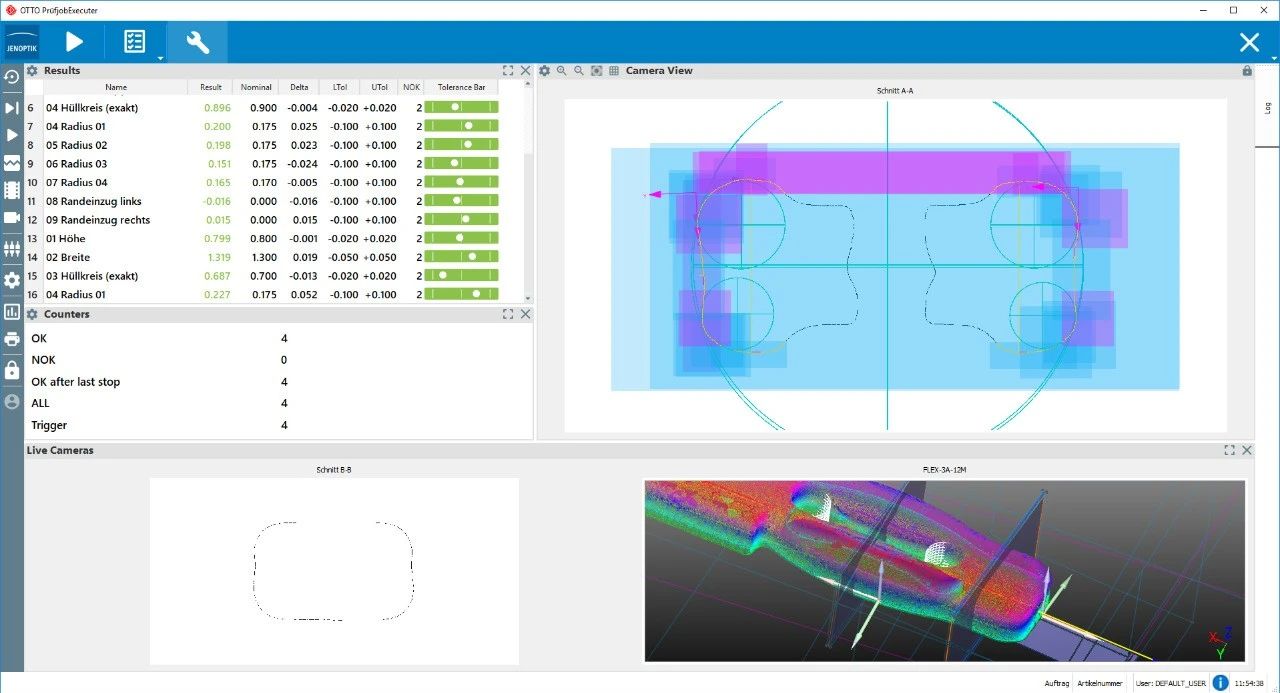This screenshot has width=1280, height=693.
Task: Click the step-forward icon in left sidebar
Action: click(x=12, y=108)
